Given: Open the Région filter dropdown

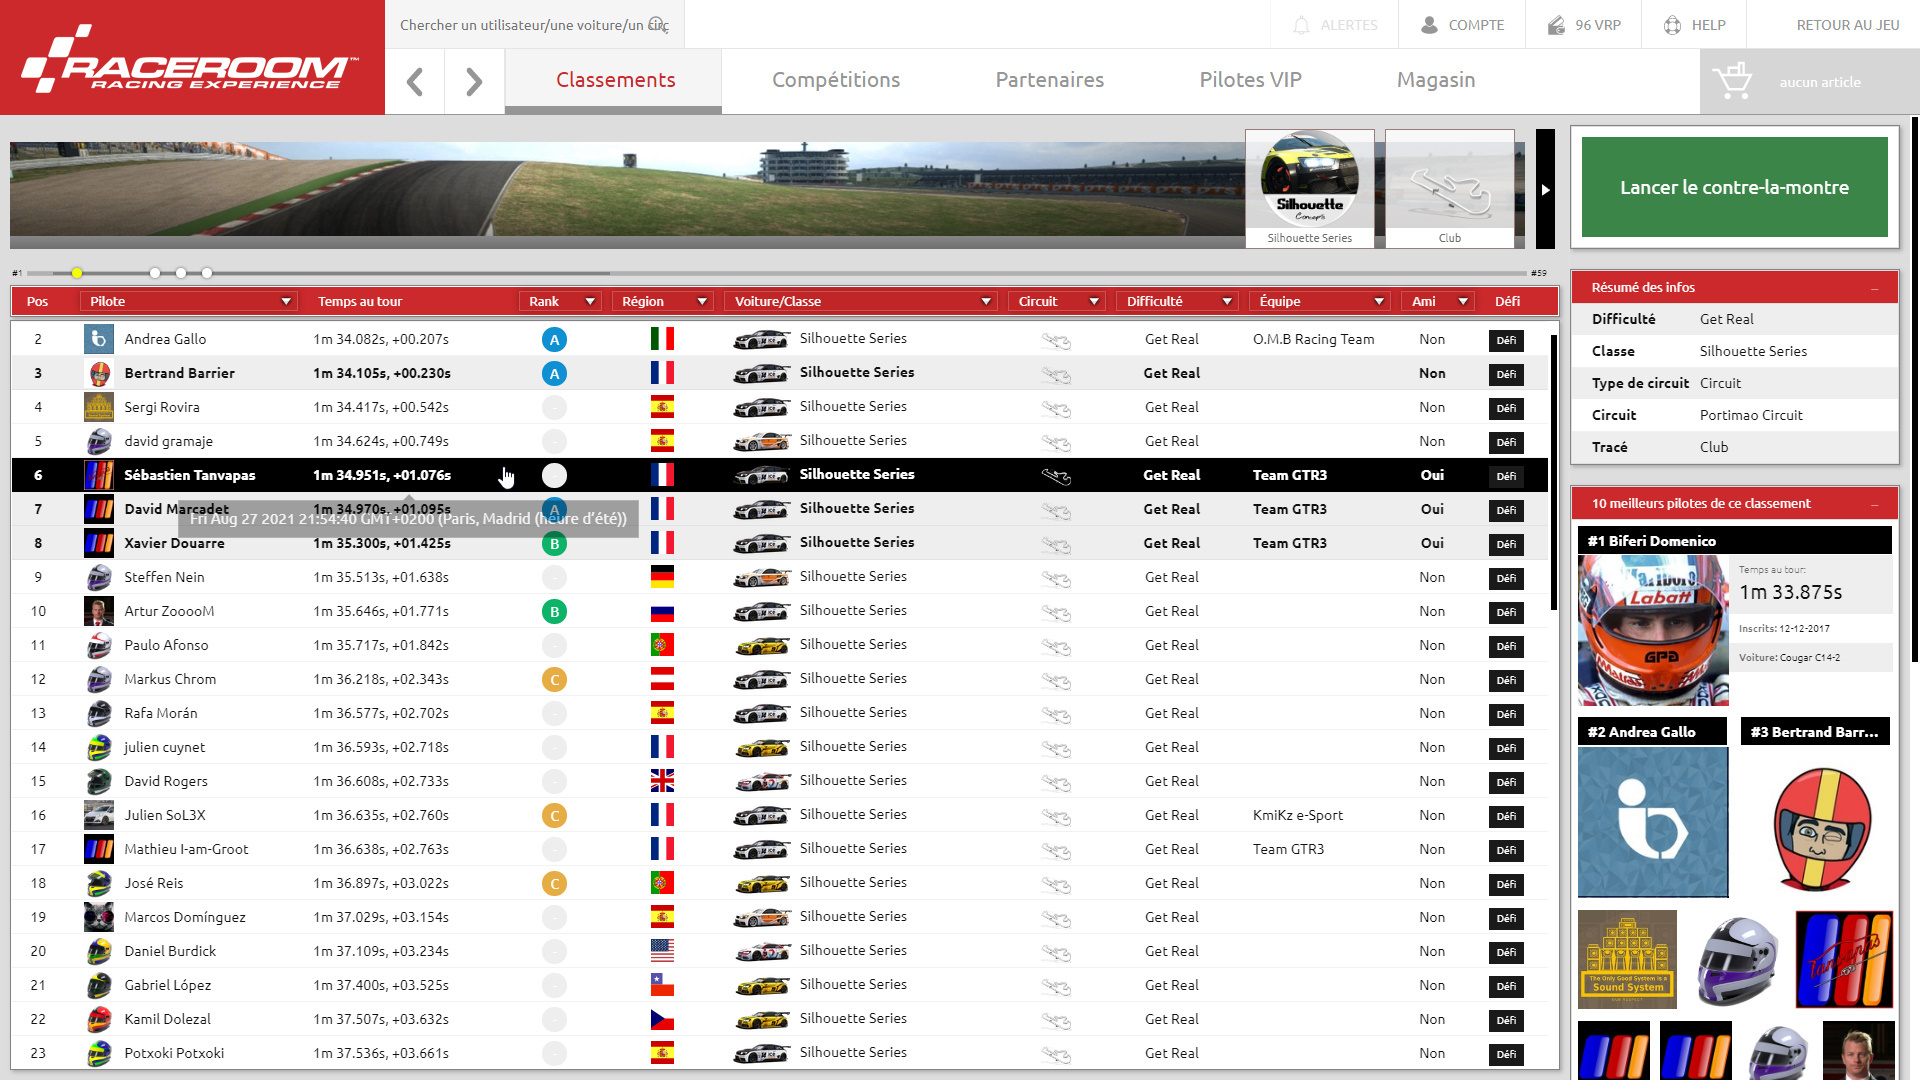Looking at the screenshot, I should pos(702,301).
